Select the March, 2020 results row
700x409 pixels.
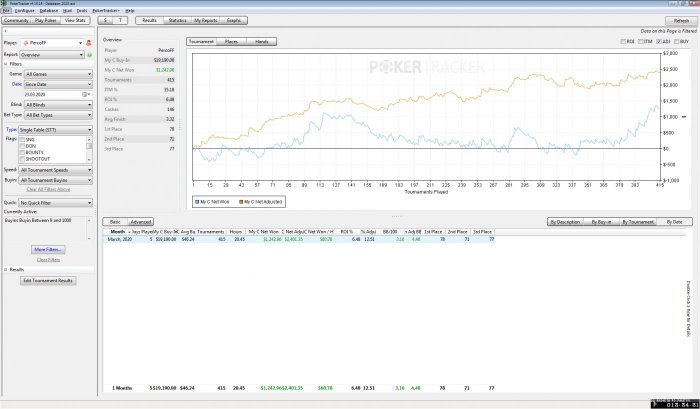299,239
